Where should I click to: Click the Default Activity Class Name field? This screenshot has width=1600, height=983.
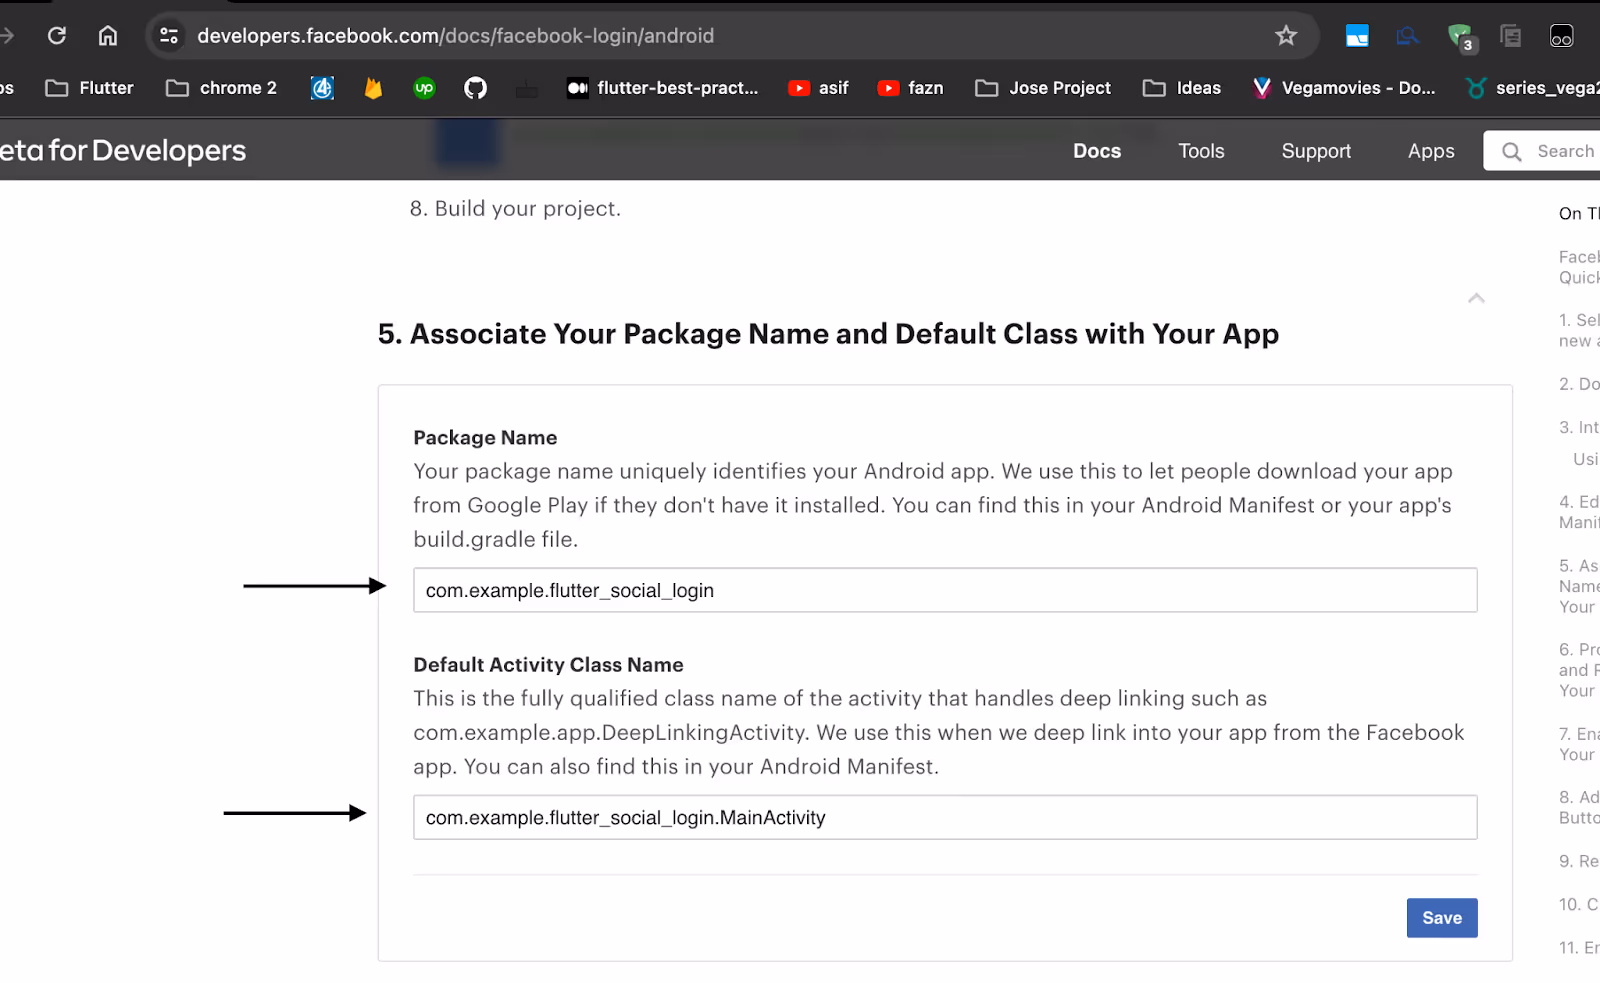pos(945,817)
